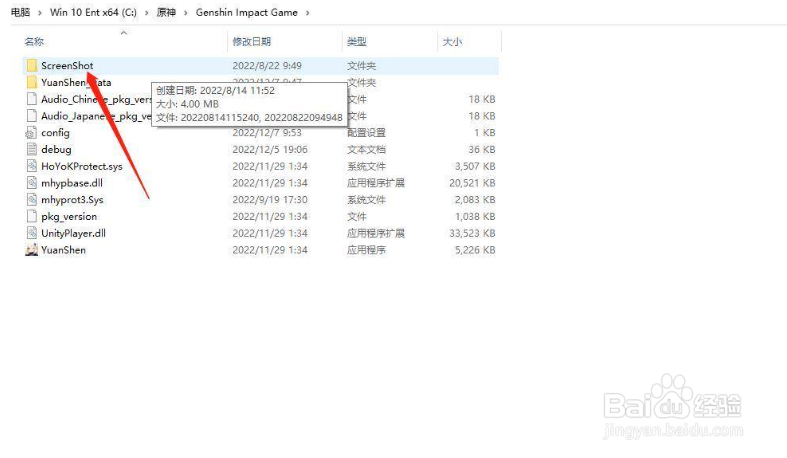
Task: Select the pkg_version file name
Action: [x=69, y=216]
